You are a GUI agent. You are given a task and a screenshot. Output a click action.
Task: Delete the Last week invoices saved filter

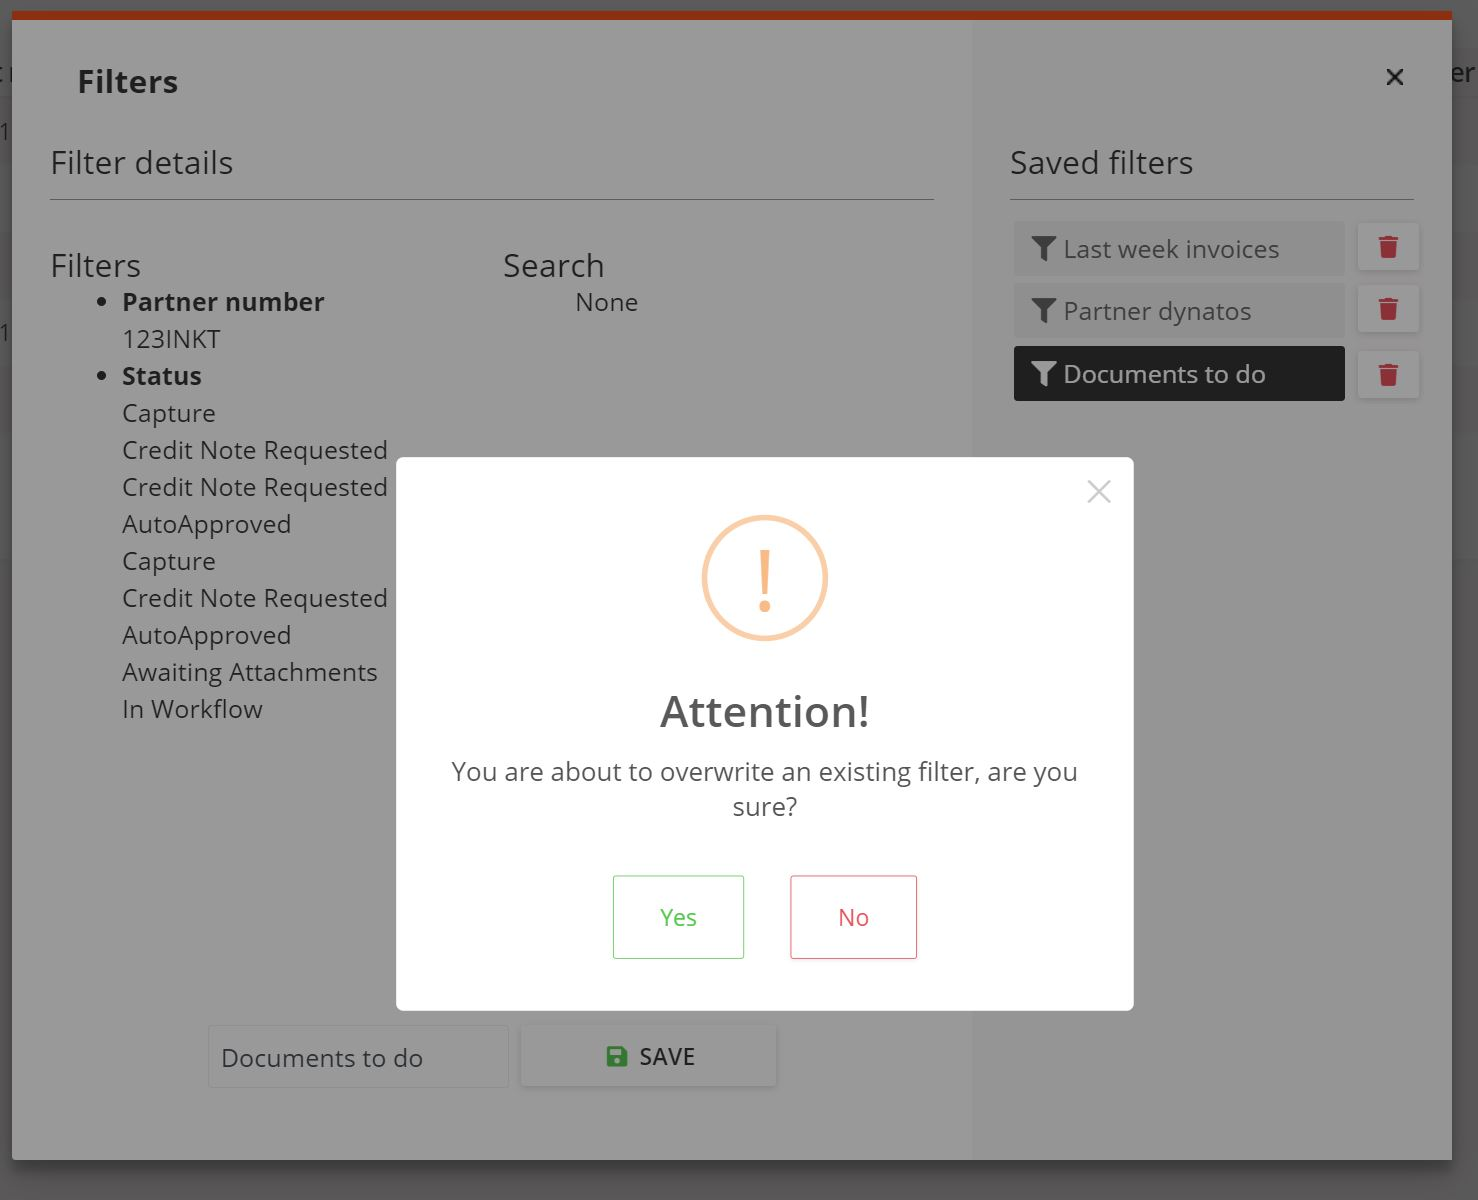[1387, 247]
